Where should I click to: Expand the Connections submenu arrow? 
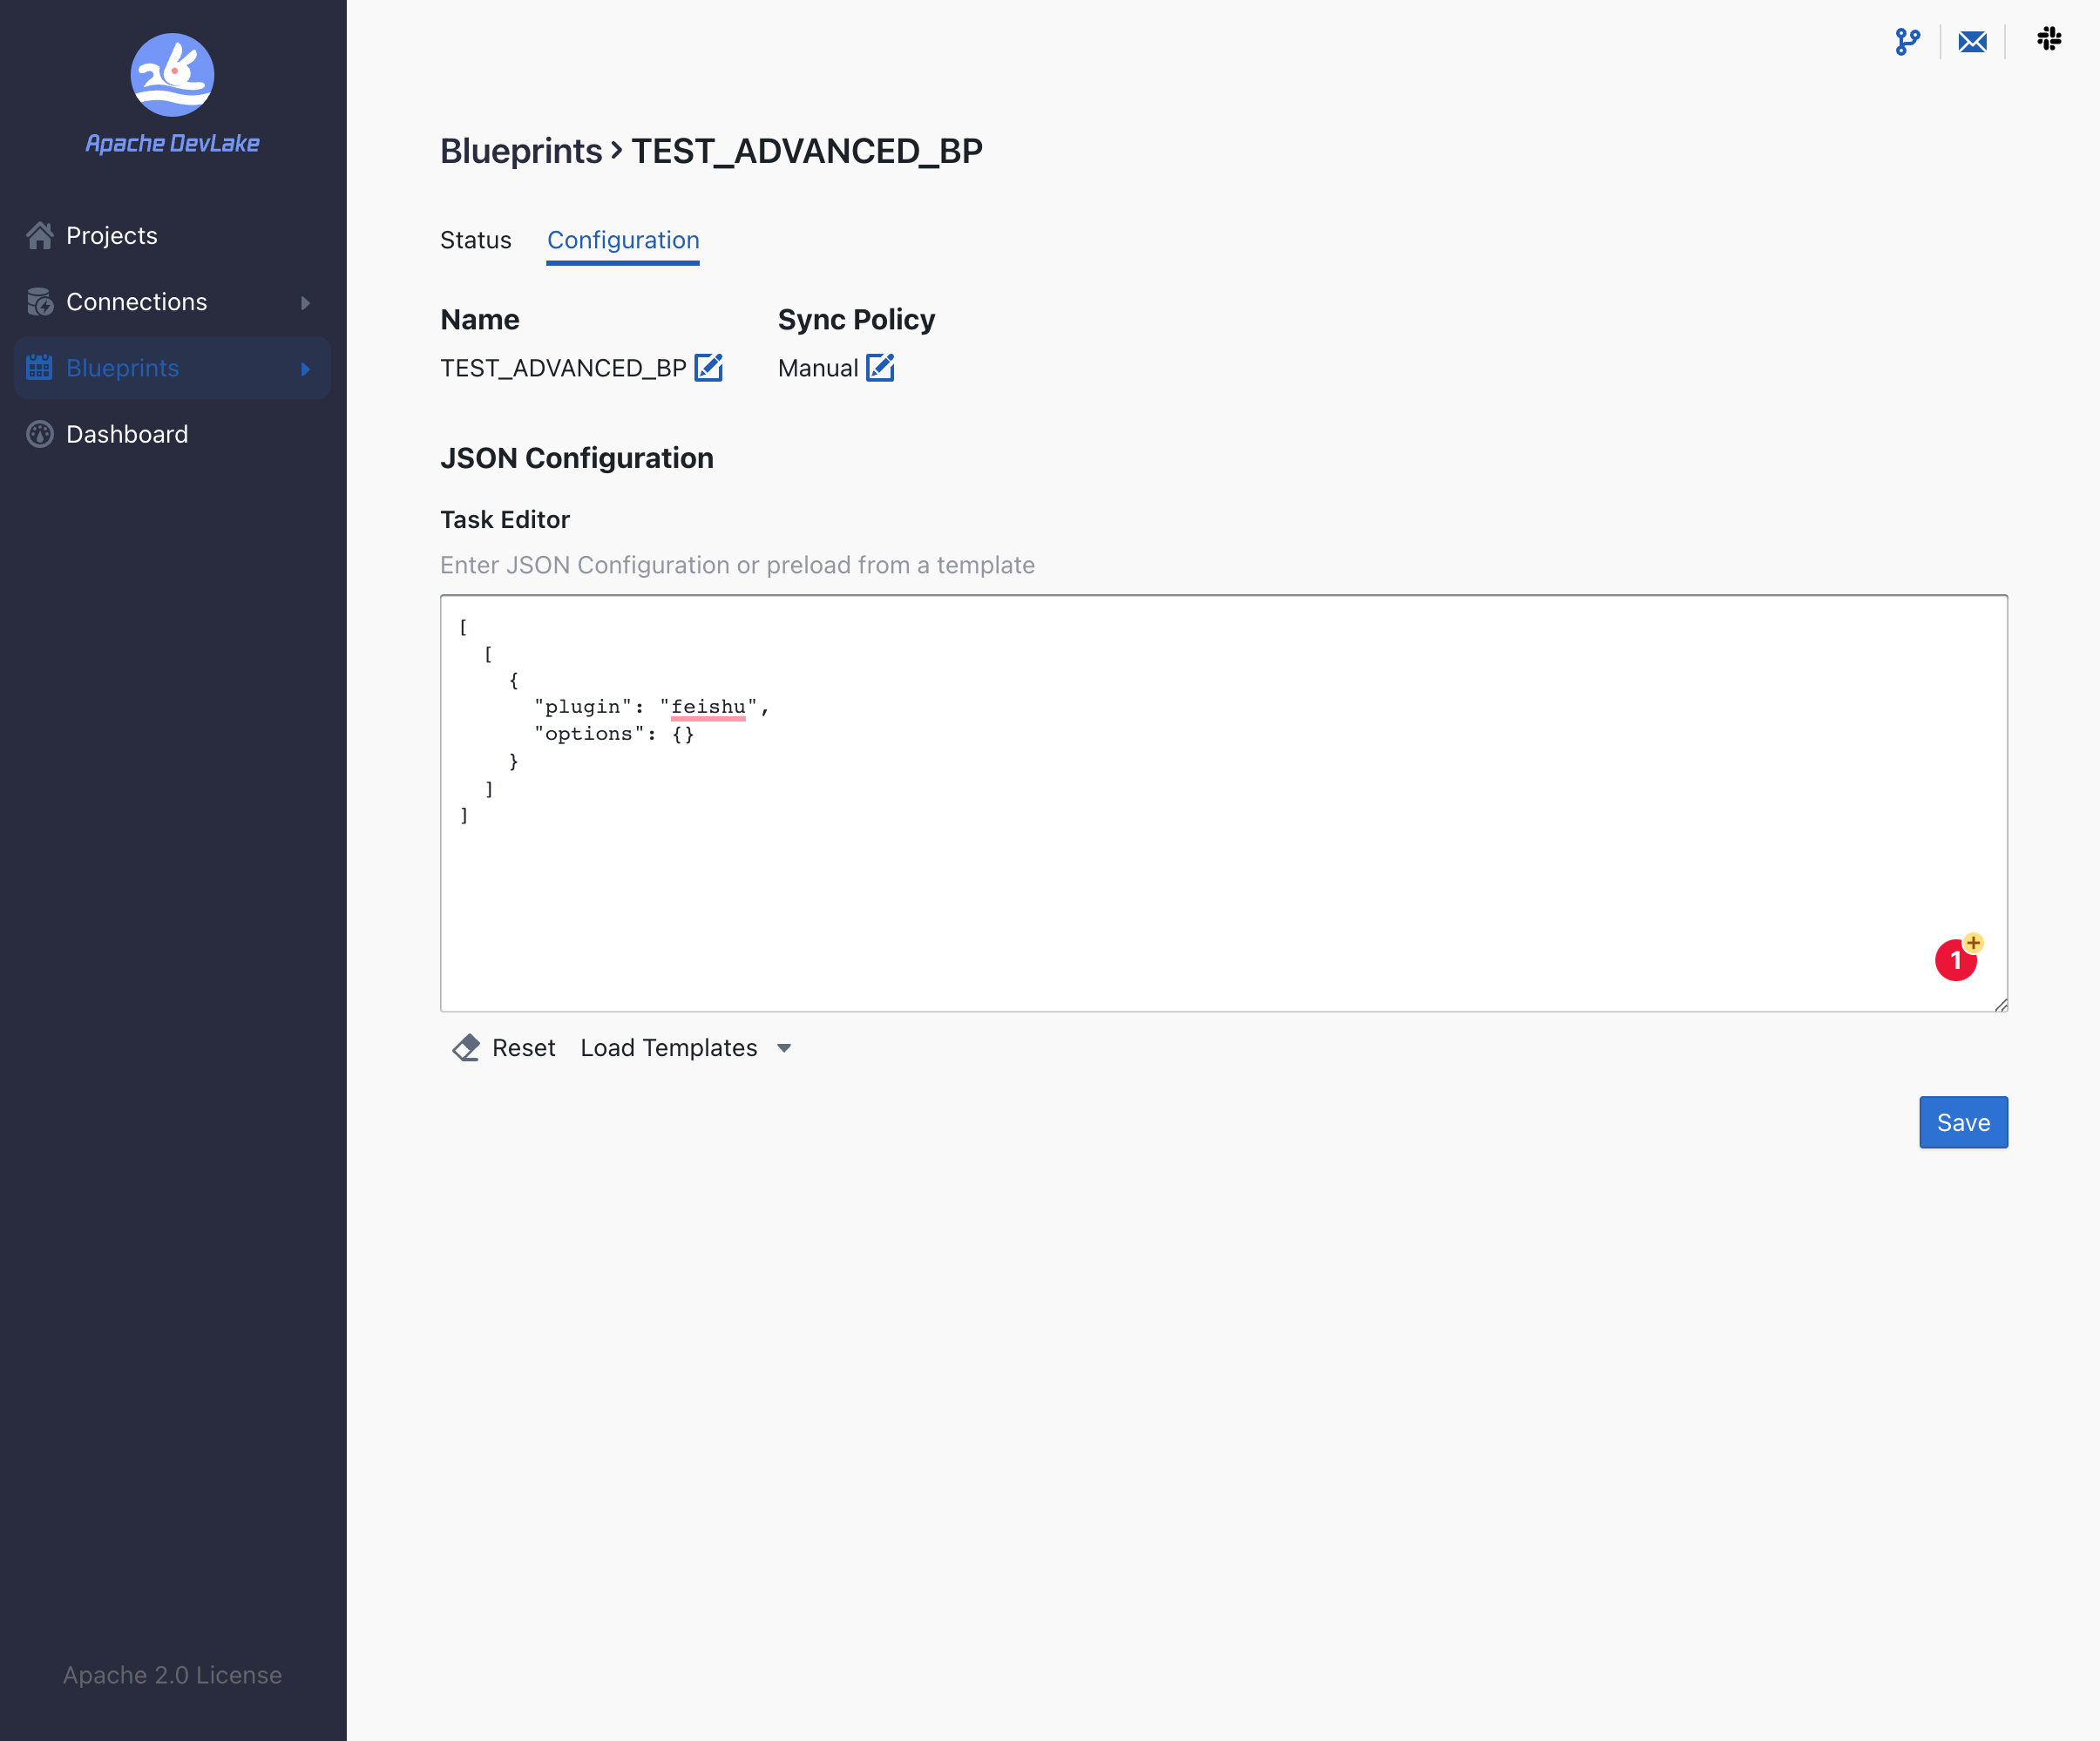(x=305, y=302)
